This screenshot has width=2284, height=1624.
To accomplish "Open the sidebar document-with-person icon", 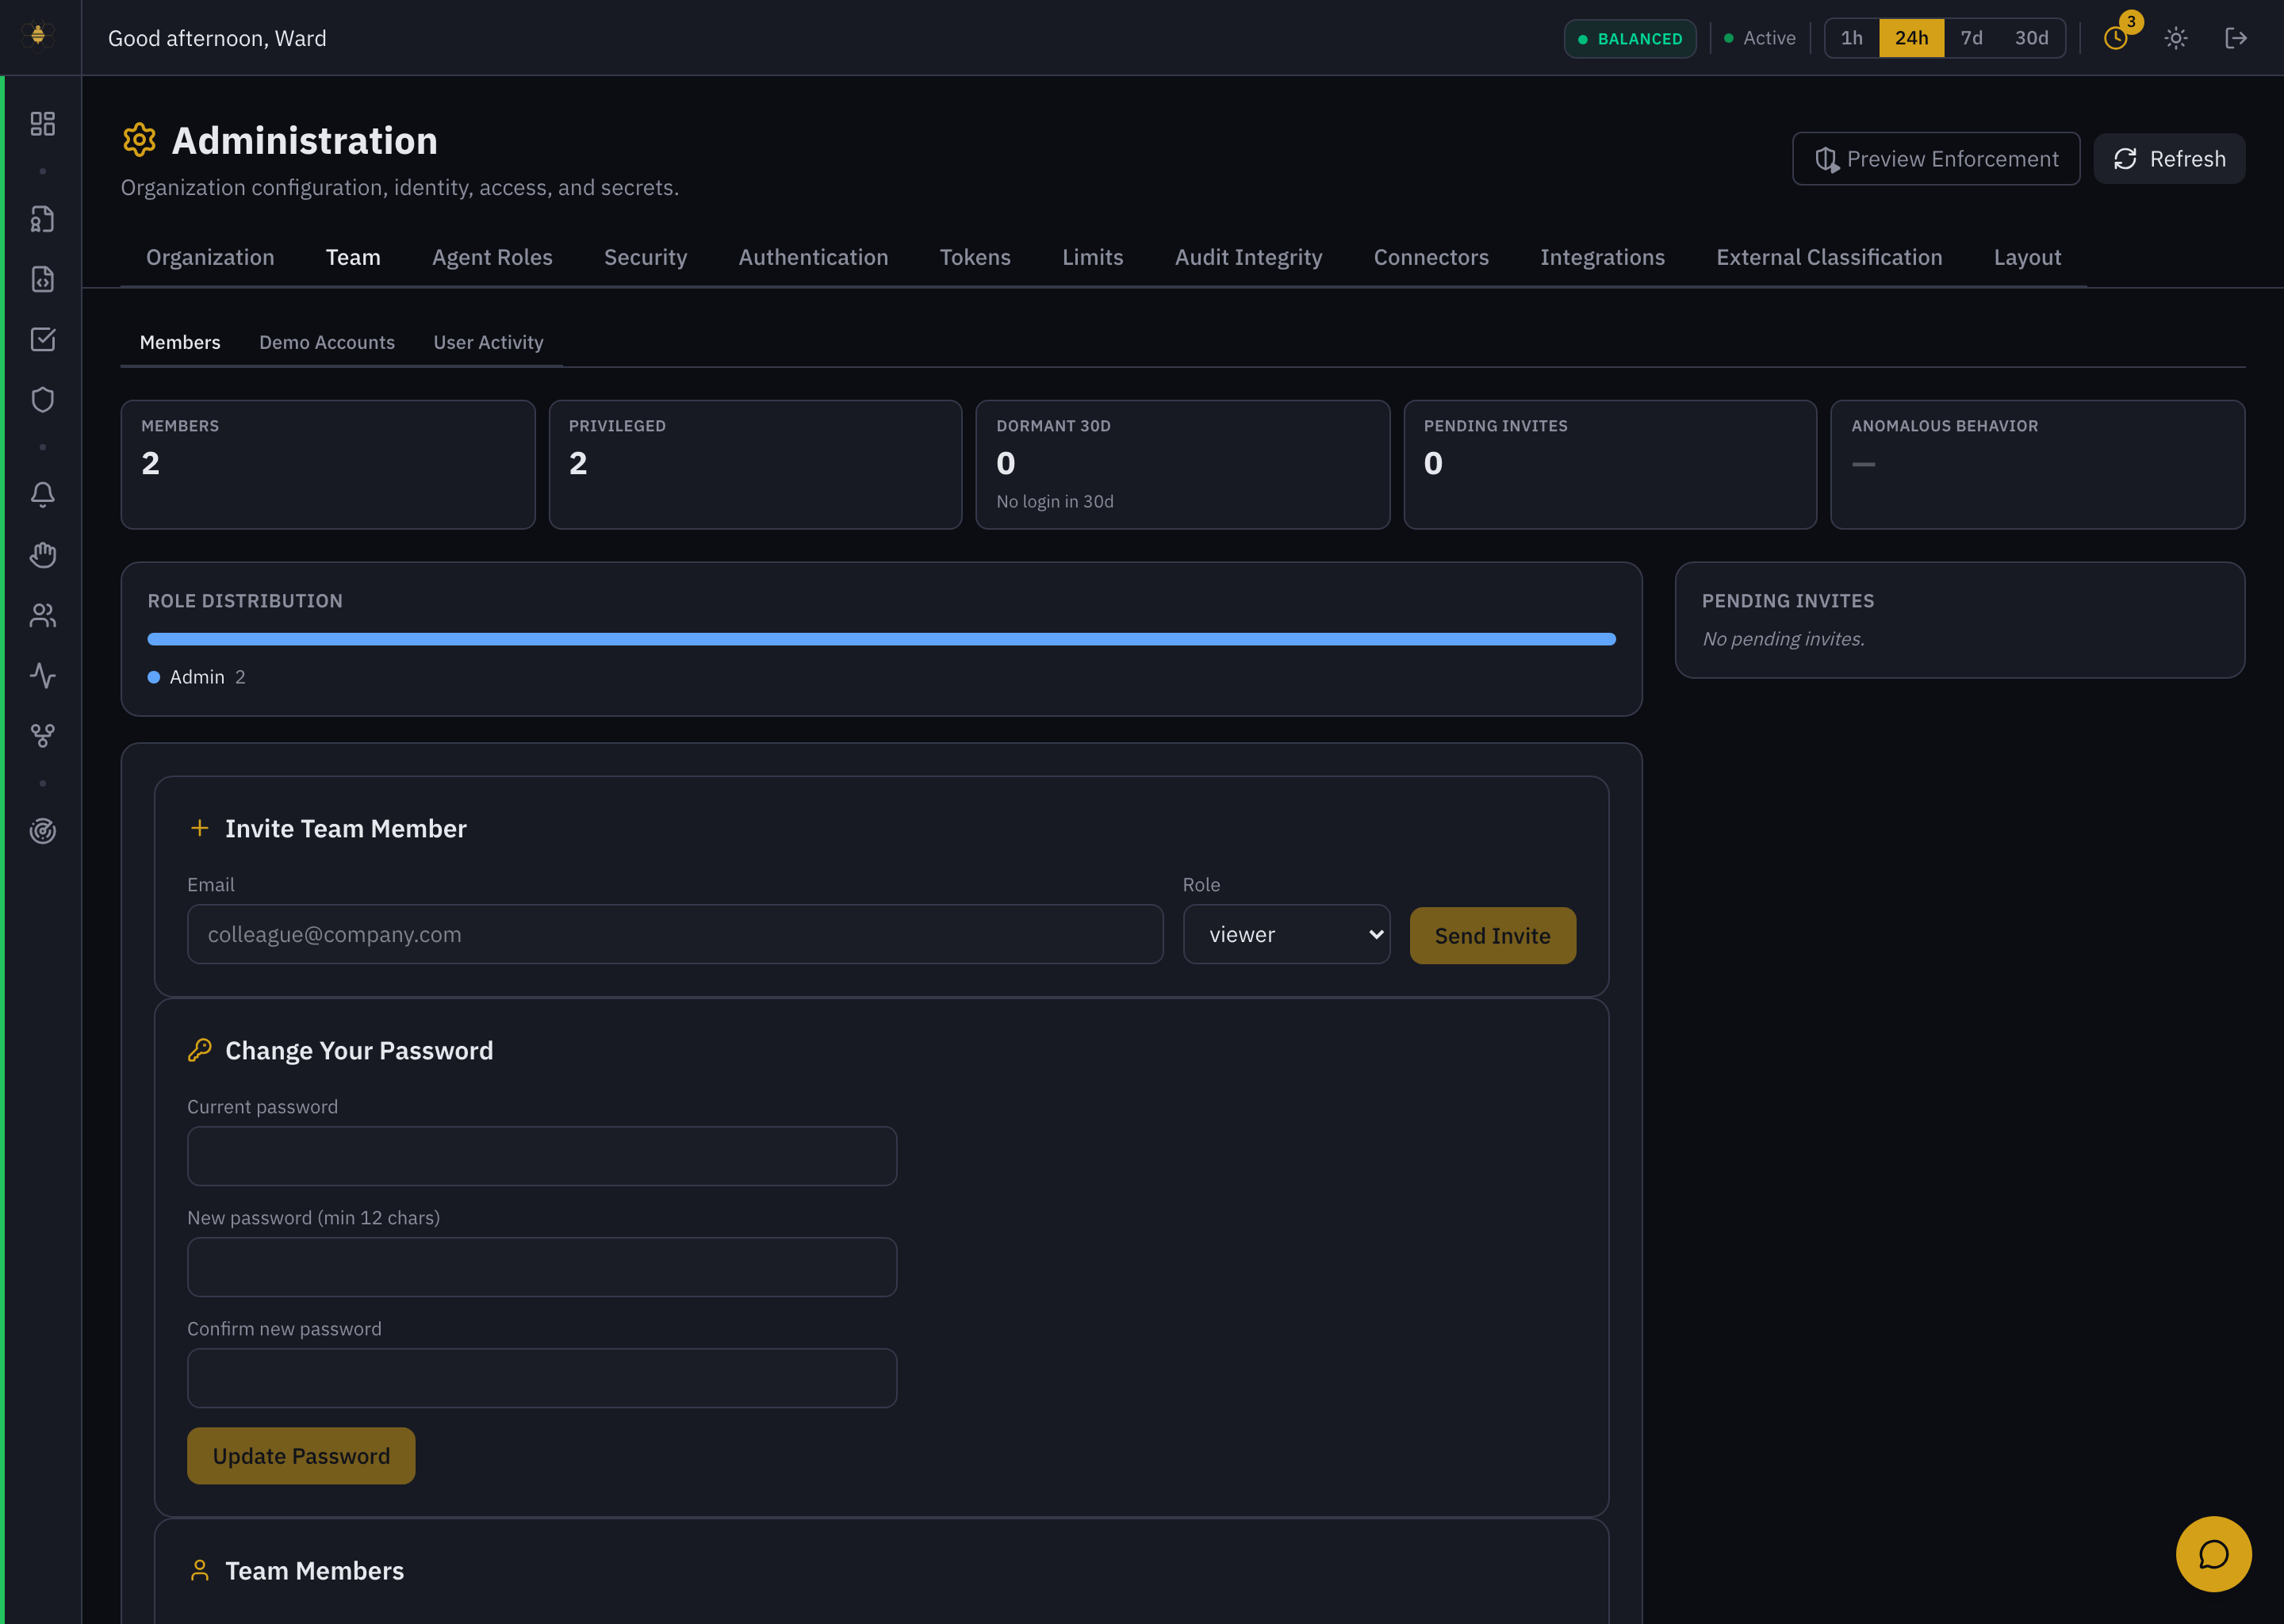I will coord(42,219).
